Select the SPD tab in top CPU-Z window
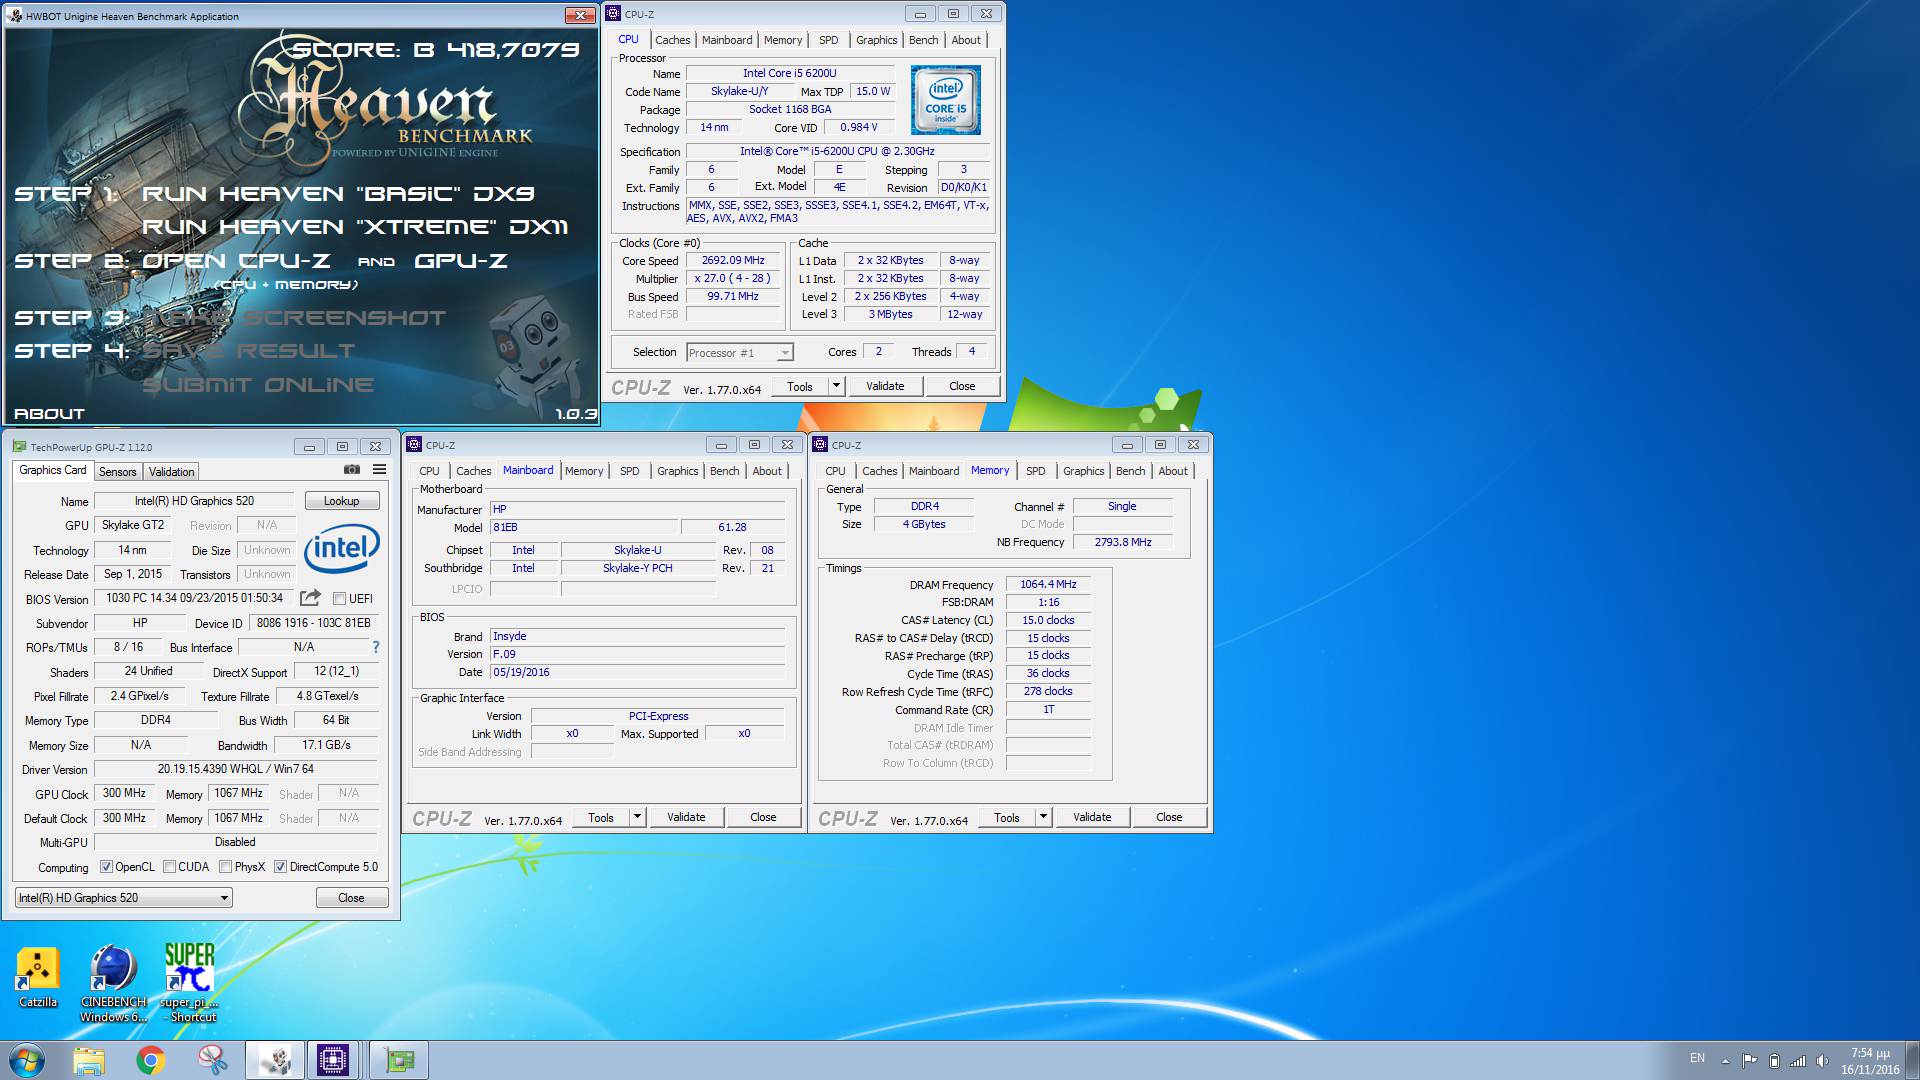 (x=828, y=40)
